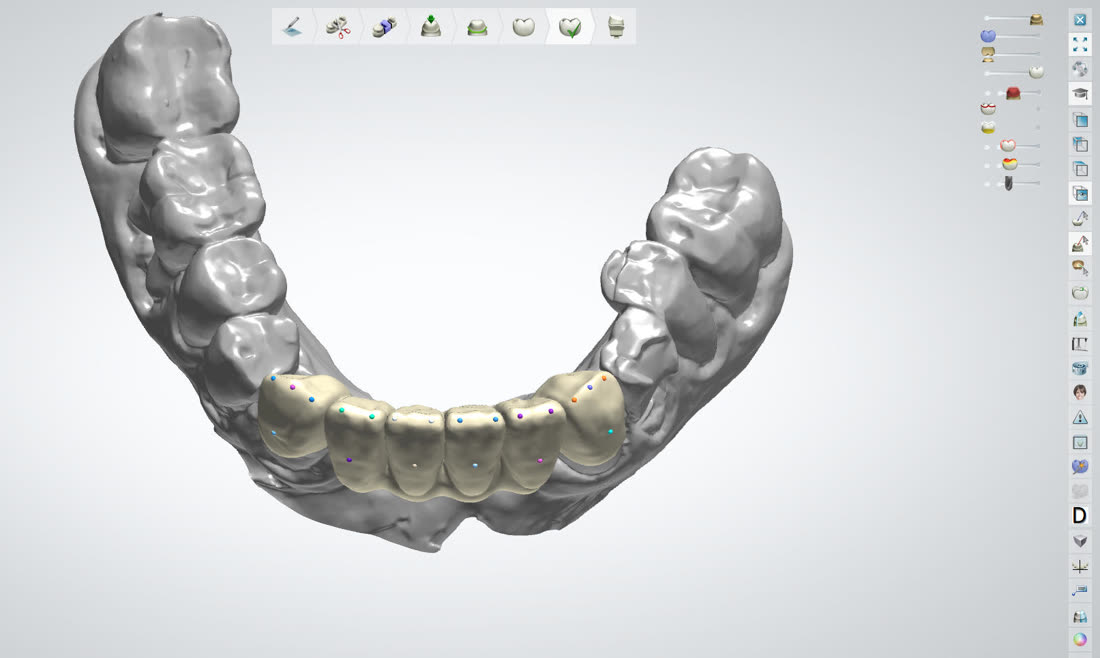Click the white control point on central incisor
Viewport: 1100px width, 658px height.
415,465
